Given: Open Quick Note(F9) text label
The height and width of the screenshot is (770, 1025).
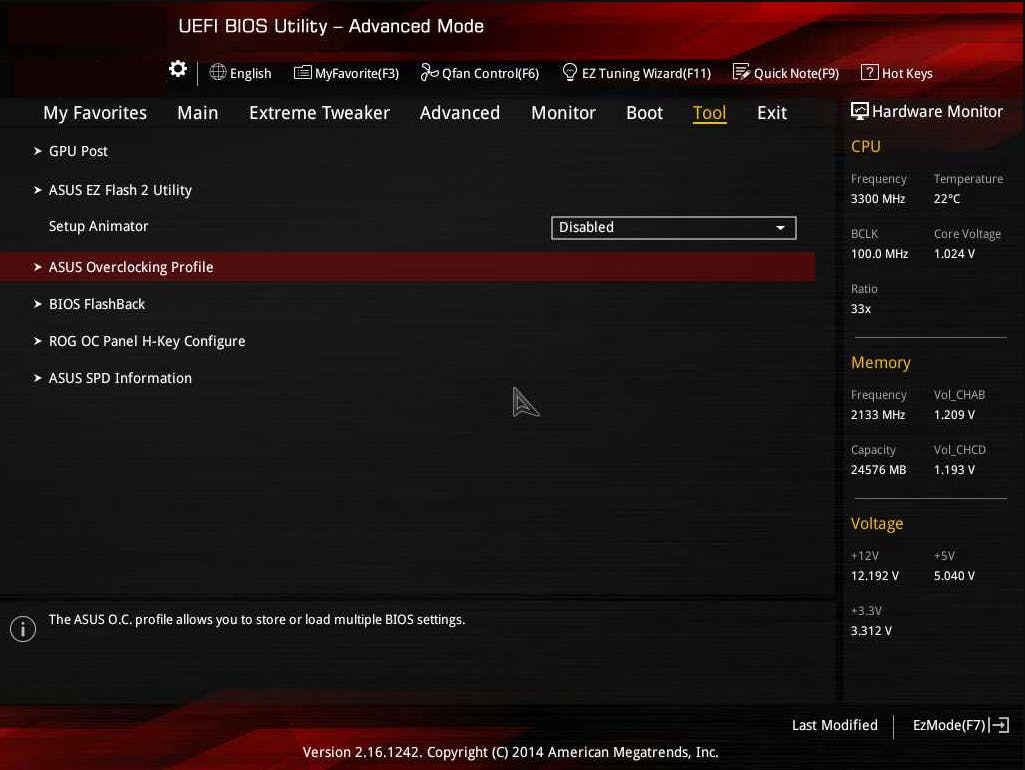Looking at the screenshot, I should [x=796, y=73].
